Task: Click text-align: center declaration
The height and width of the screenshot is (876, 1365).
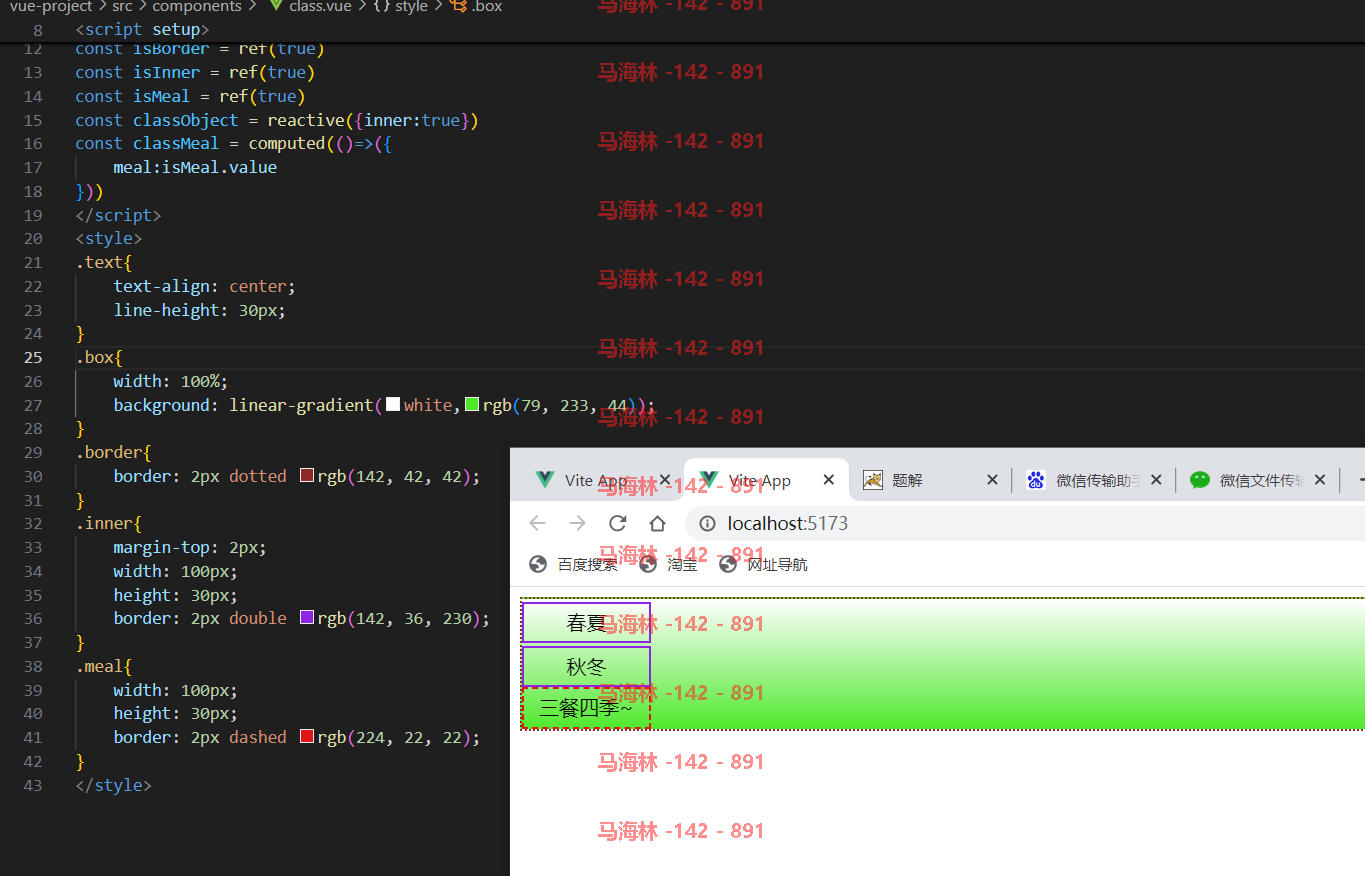Action: pyautogui.click(x=205, y=286)
